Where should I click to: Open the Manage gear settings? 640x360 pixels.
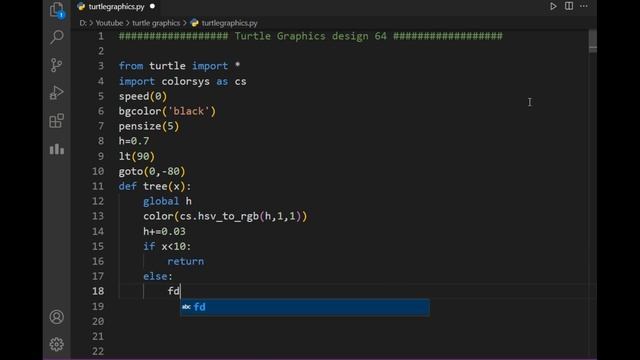[56, 344]
